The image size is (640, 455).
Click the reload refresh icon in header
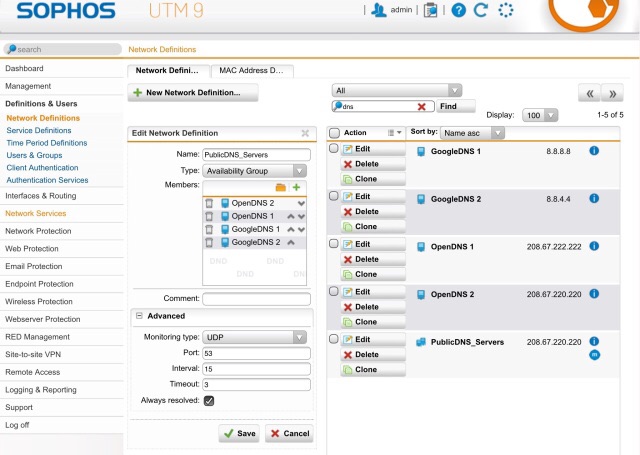pos(481,10)
